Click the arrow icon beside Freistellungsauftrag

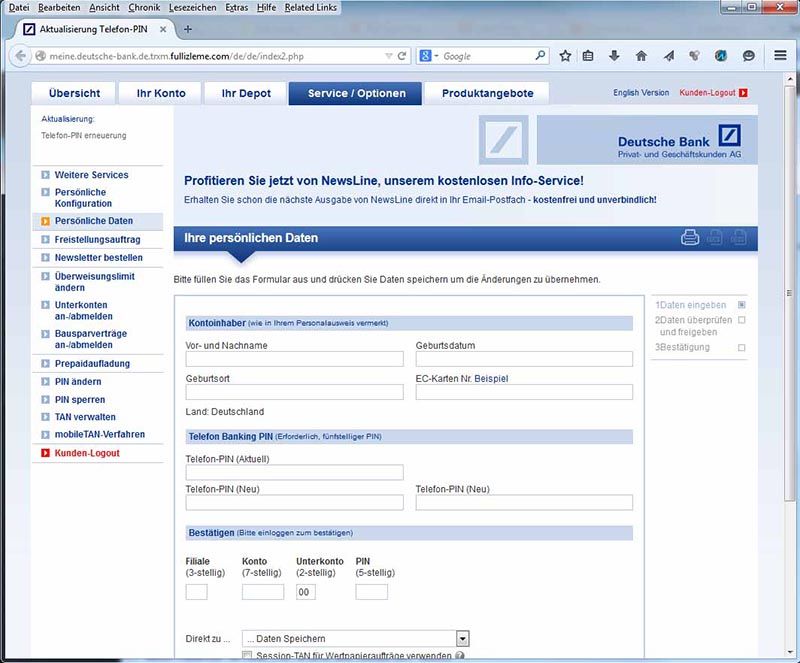45,239
